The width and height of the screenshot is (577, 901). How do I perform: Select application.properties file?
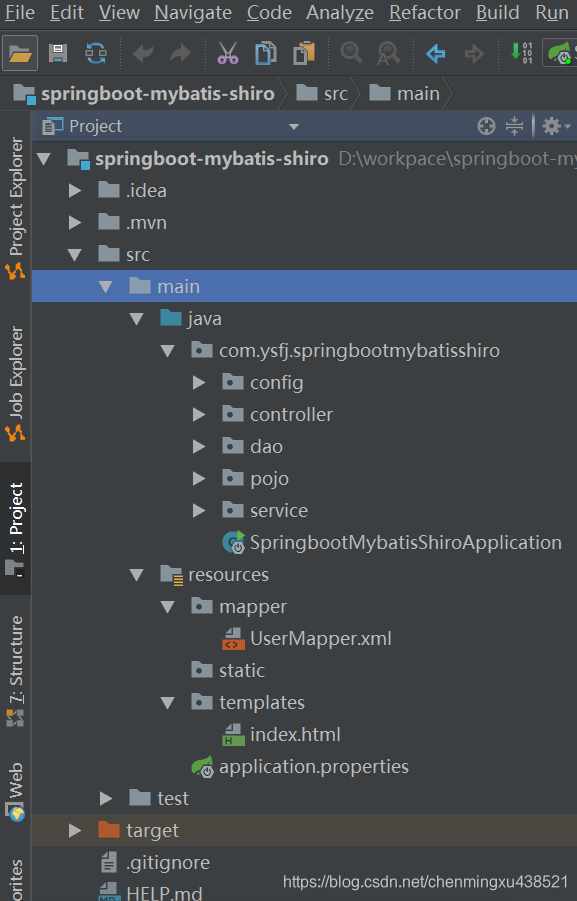300,767
